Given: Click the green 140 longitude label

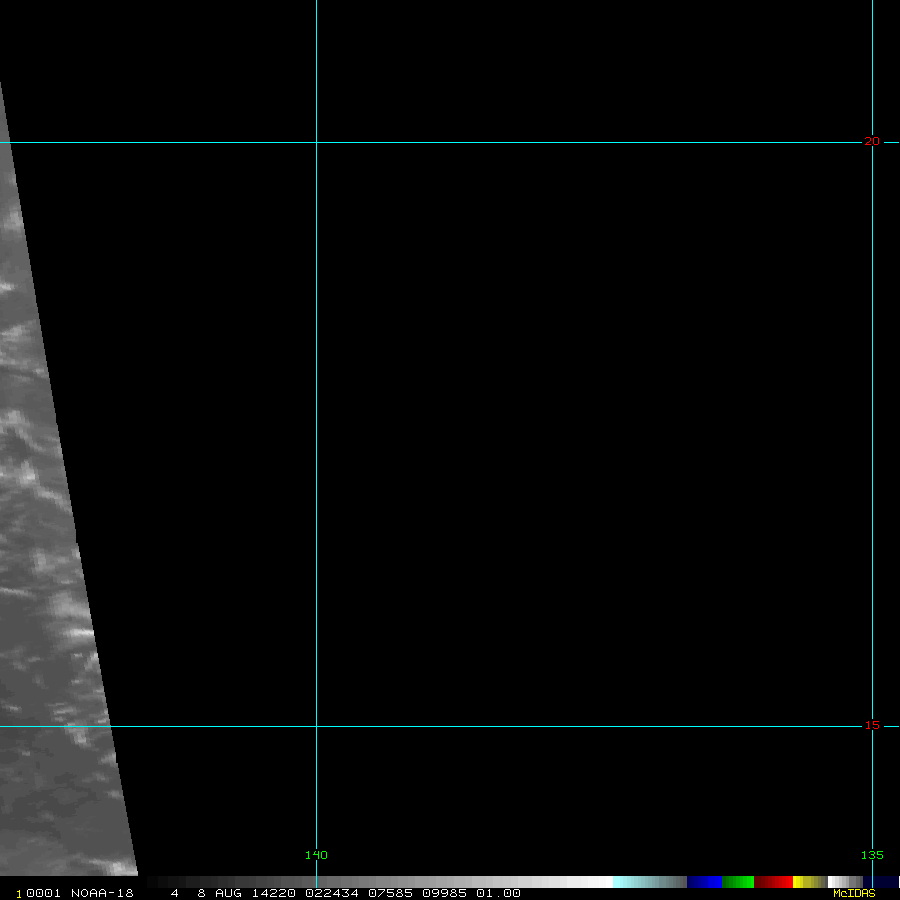Looking at the screenshot, I should 316,855.
